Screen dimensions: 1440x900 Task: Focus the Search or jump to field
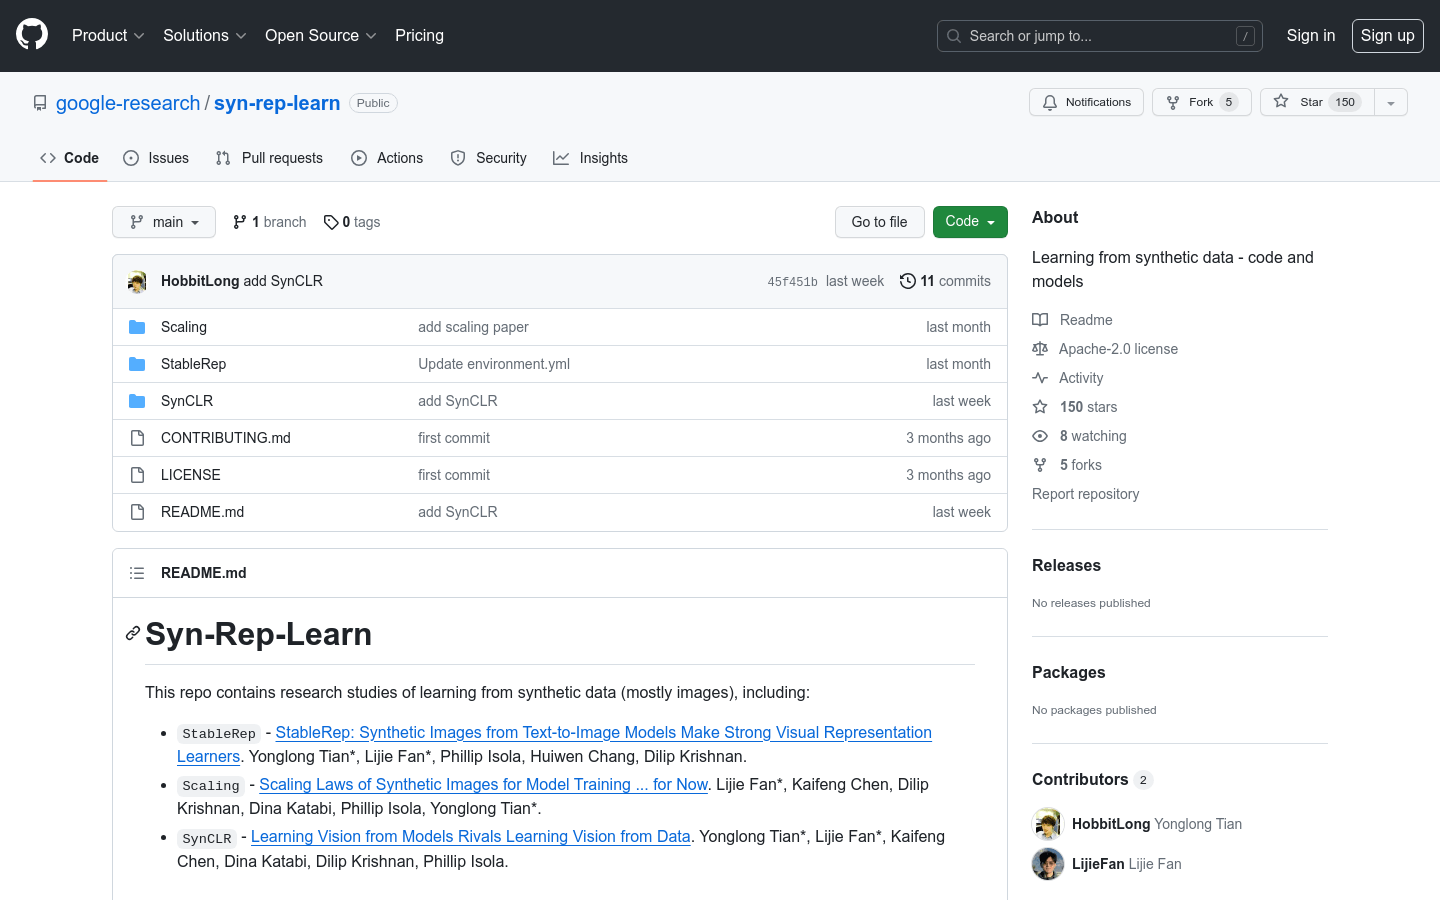pos(1100,36)
